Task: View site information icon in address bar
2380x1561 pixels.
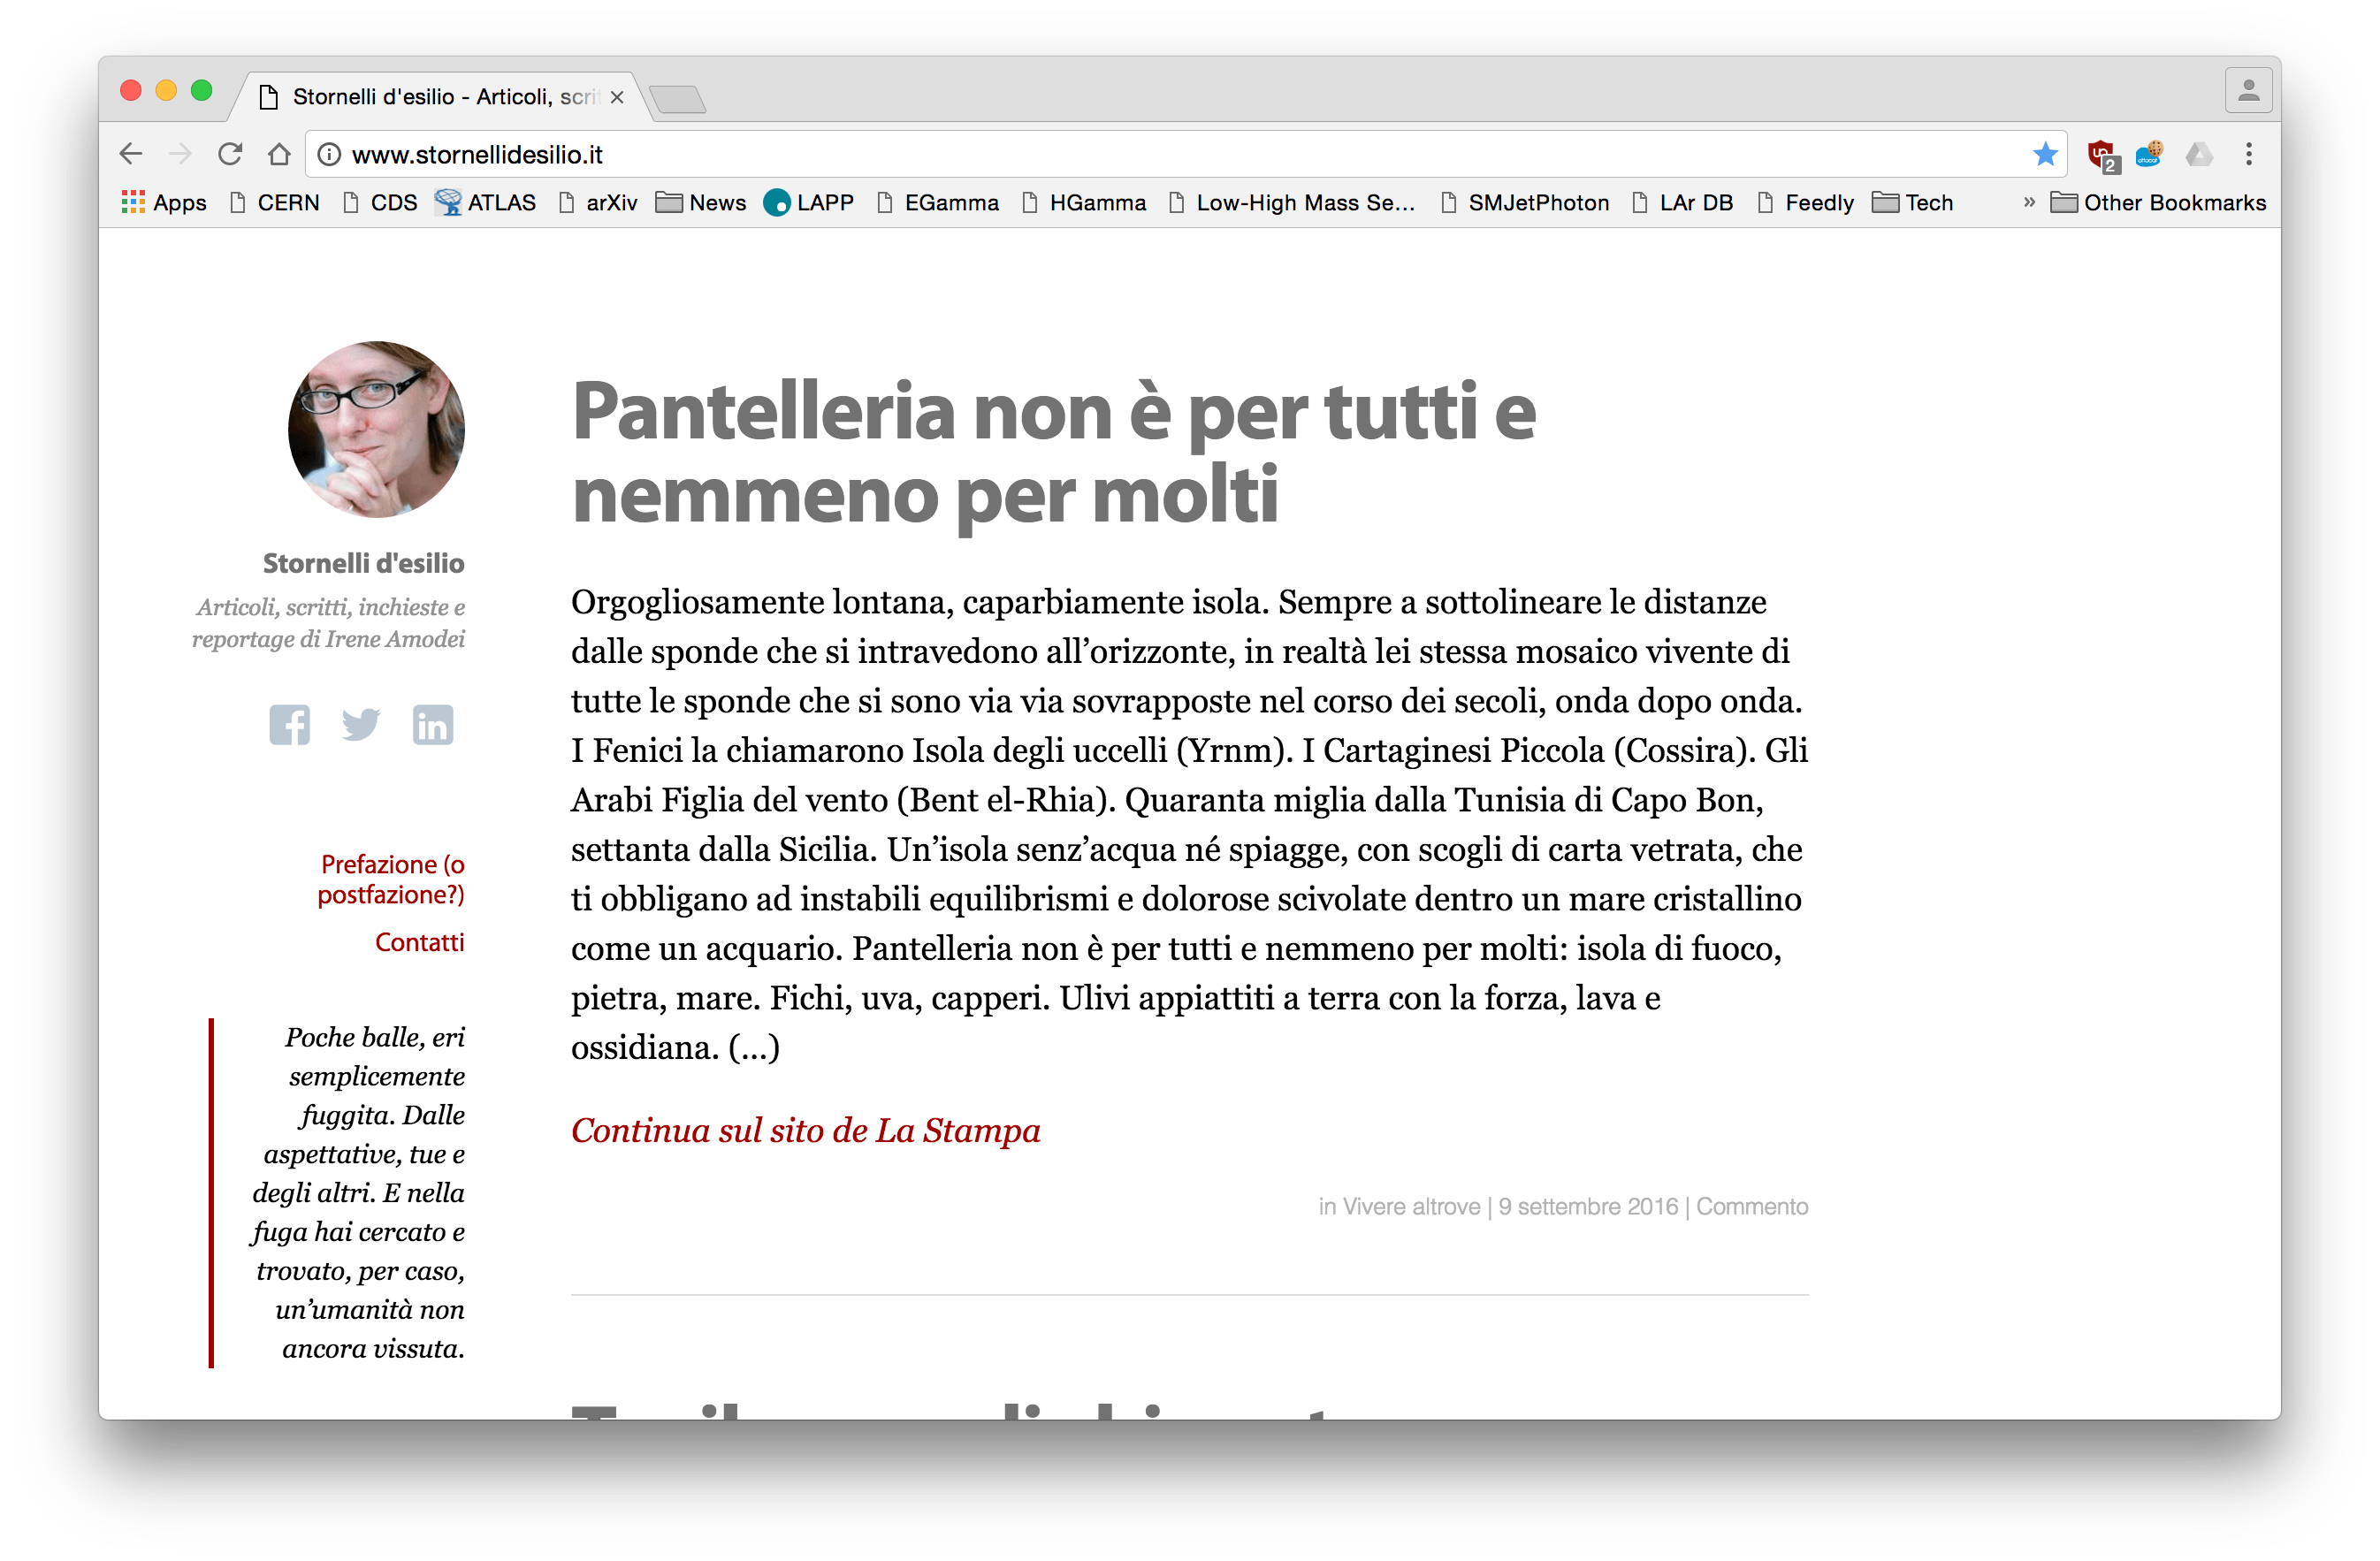Action: click(x=329, y=154)
